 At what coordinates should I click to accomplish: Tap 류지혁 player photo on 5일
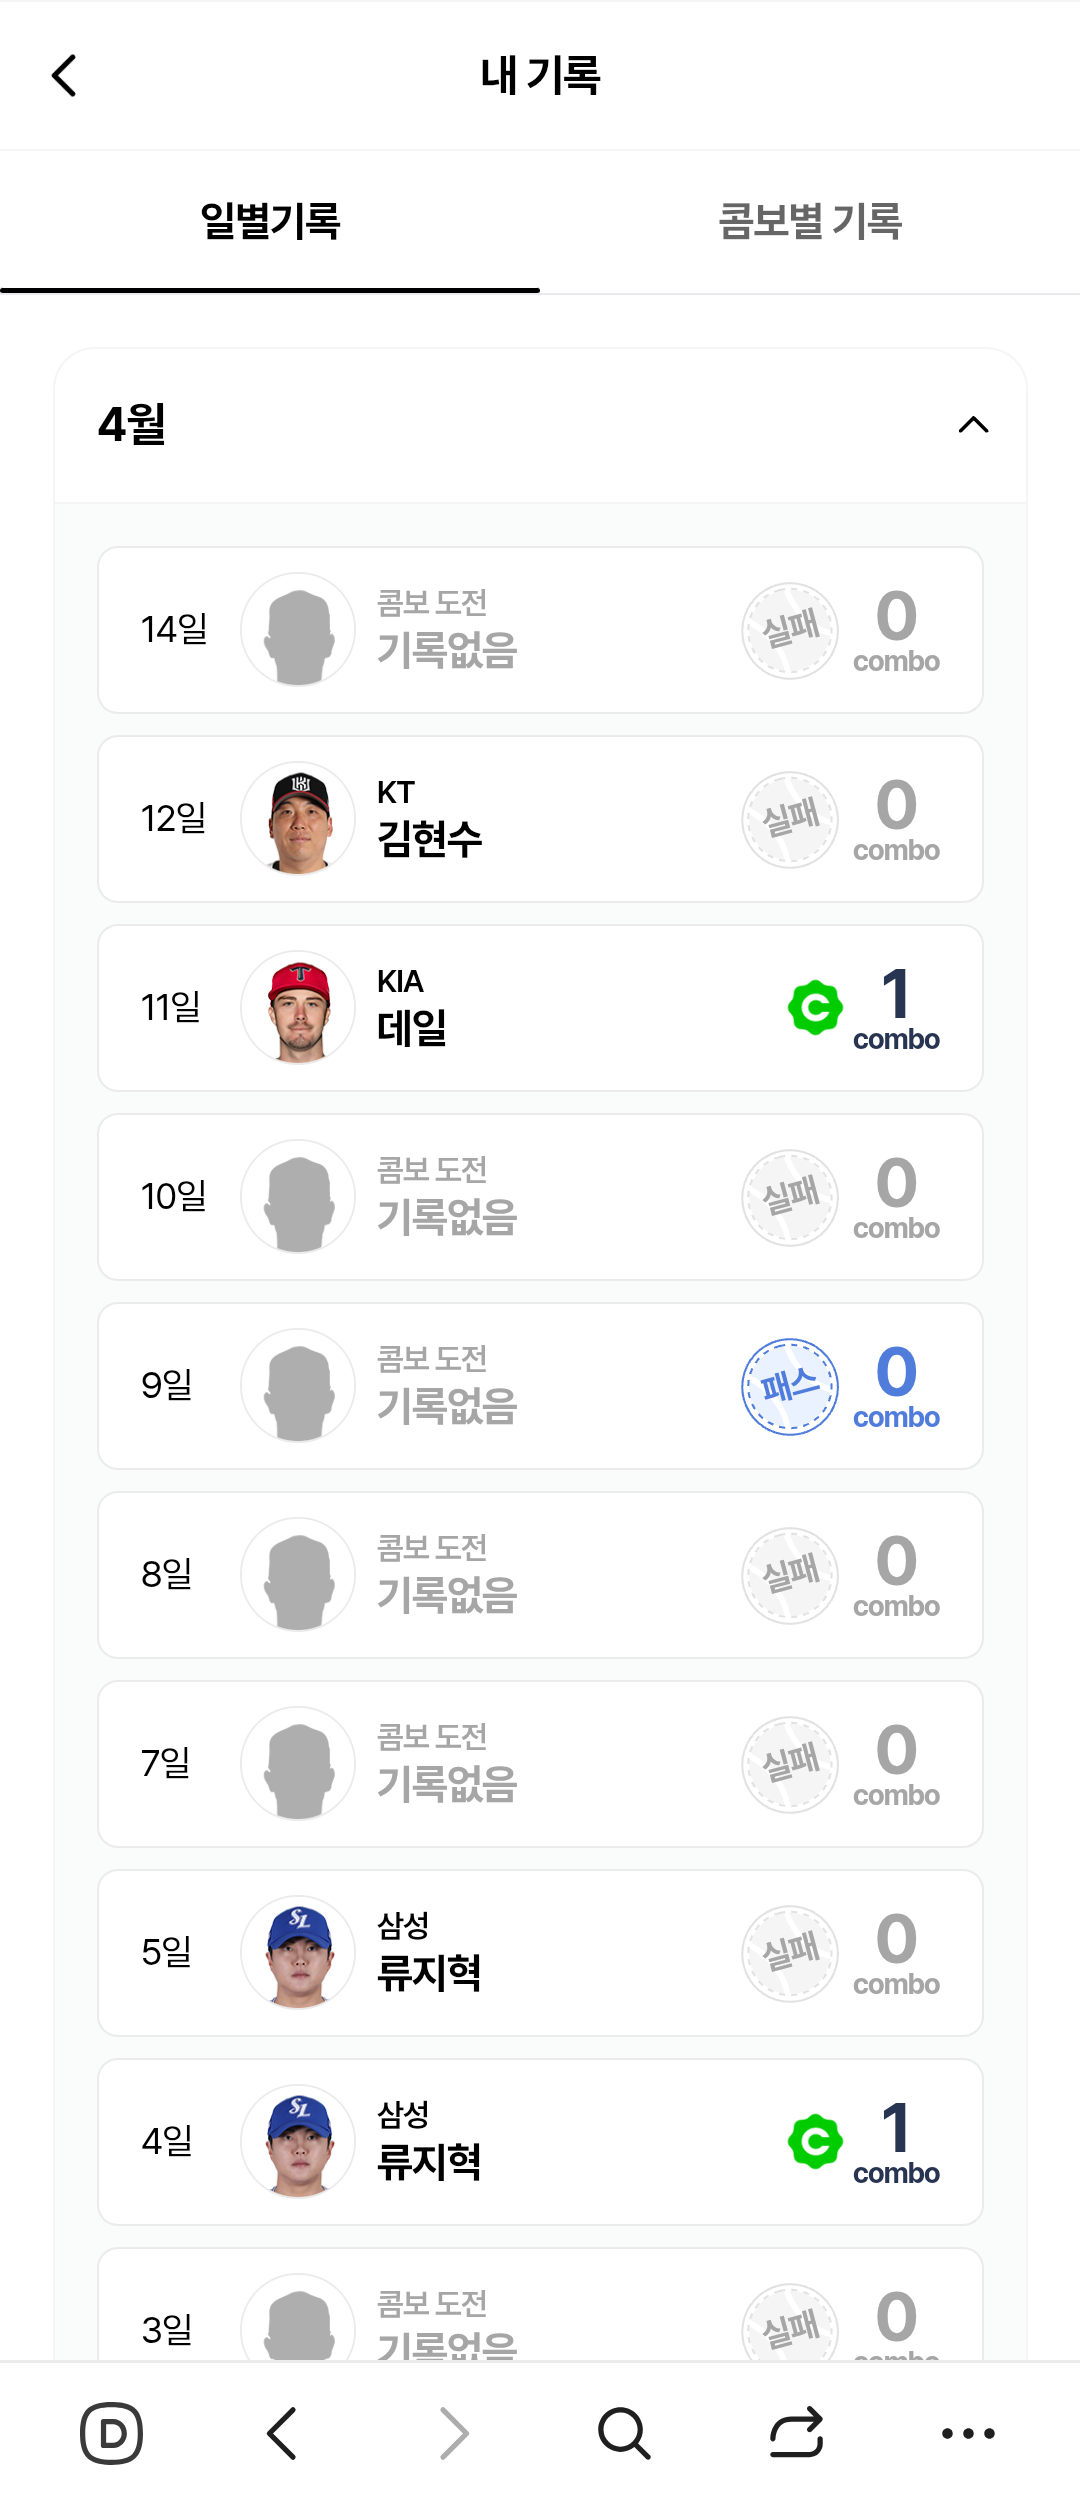pos(298,1952)
